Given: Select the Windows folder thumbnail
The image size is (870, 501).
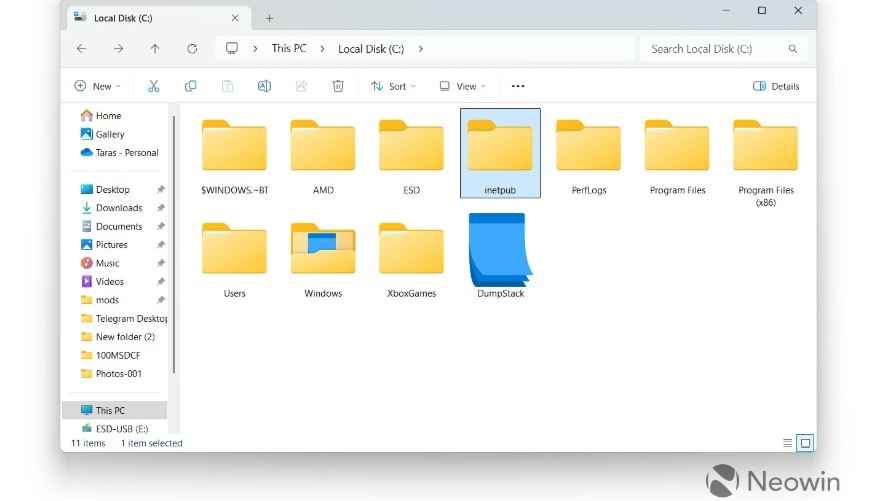Looking at the screenshot, I should [323, 251].
